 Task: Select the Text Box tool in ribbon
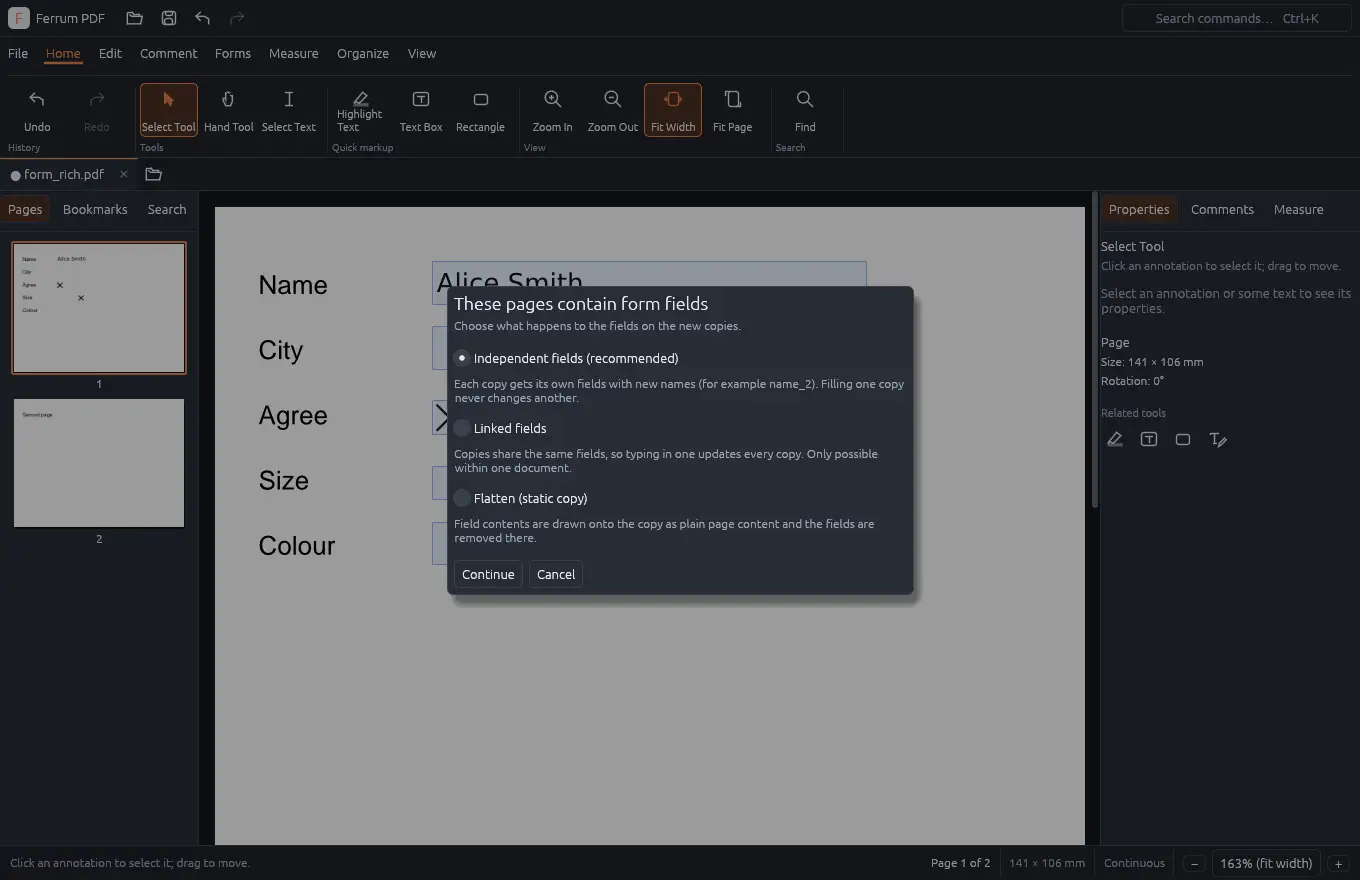click(421, 110)
